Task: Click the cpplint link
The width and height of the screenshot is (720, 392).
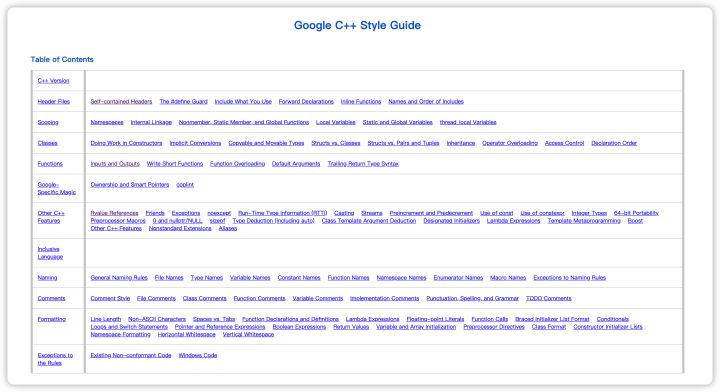Action: click(185, 185)
